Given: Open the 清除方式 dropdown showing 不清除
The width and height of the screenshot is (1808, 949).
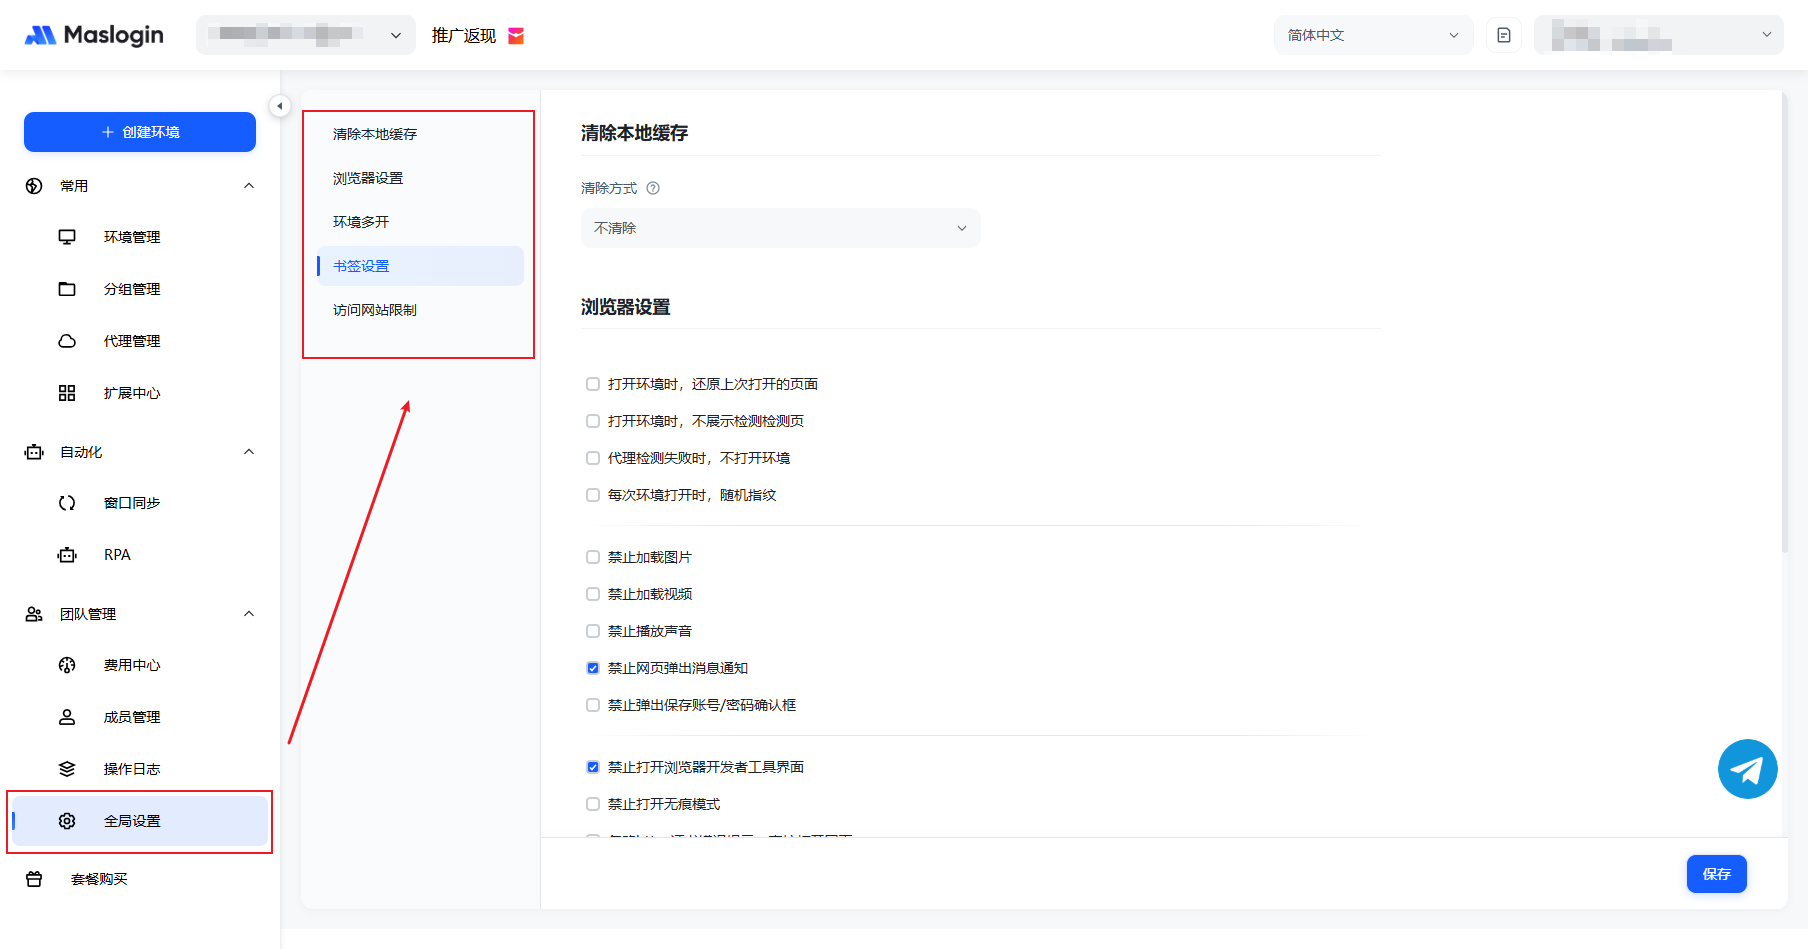Looking at the screenshot, I should point(780,228).
